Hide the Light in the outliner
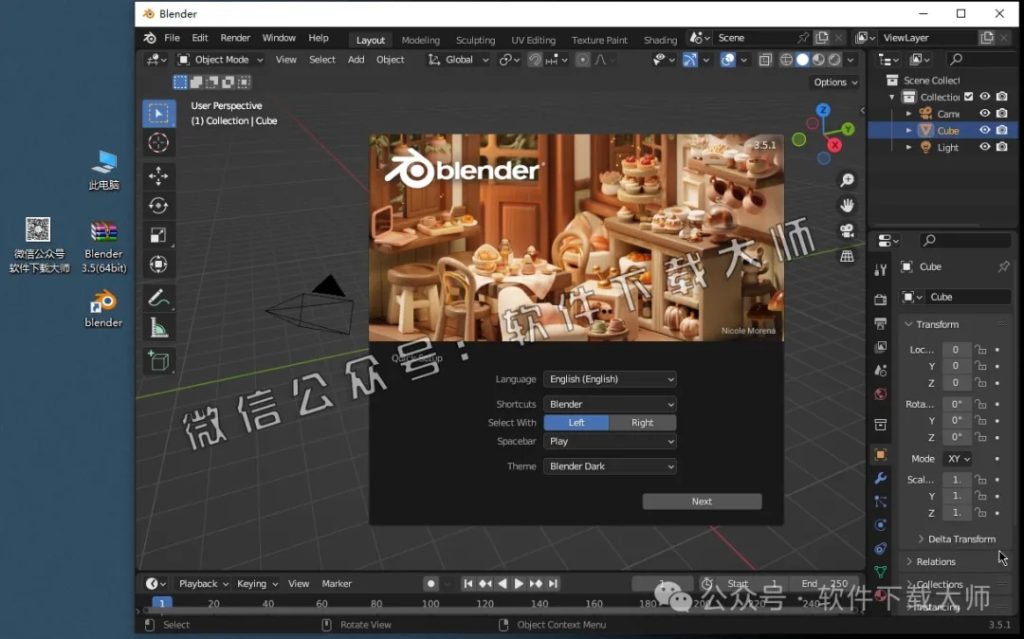This screenshot has height=639, width=1024. click(x=984, y=147)
